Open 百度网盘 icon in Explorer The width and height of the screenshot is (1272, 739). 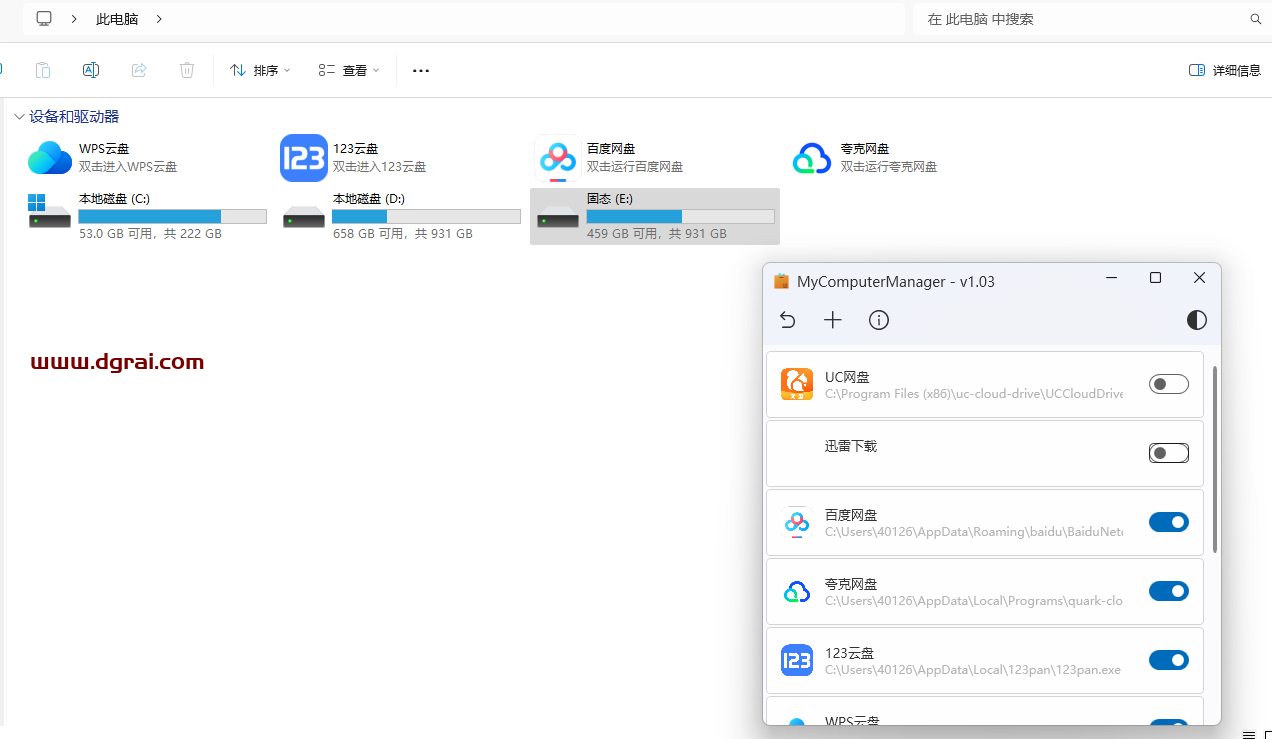click(558, 158)
